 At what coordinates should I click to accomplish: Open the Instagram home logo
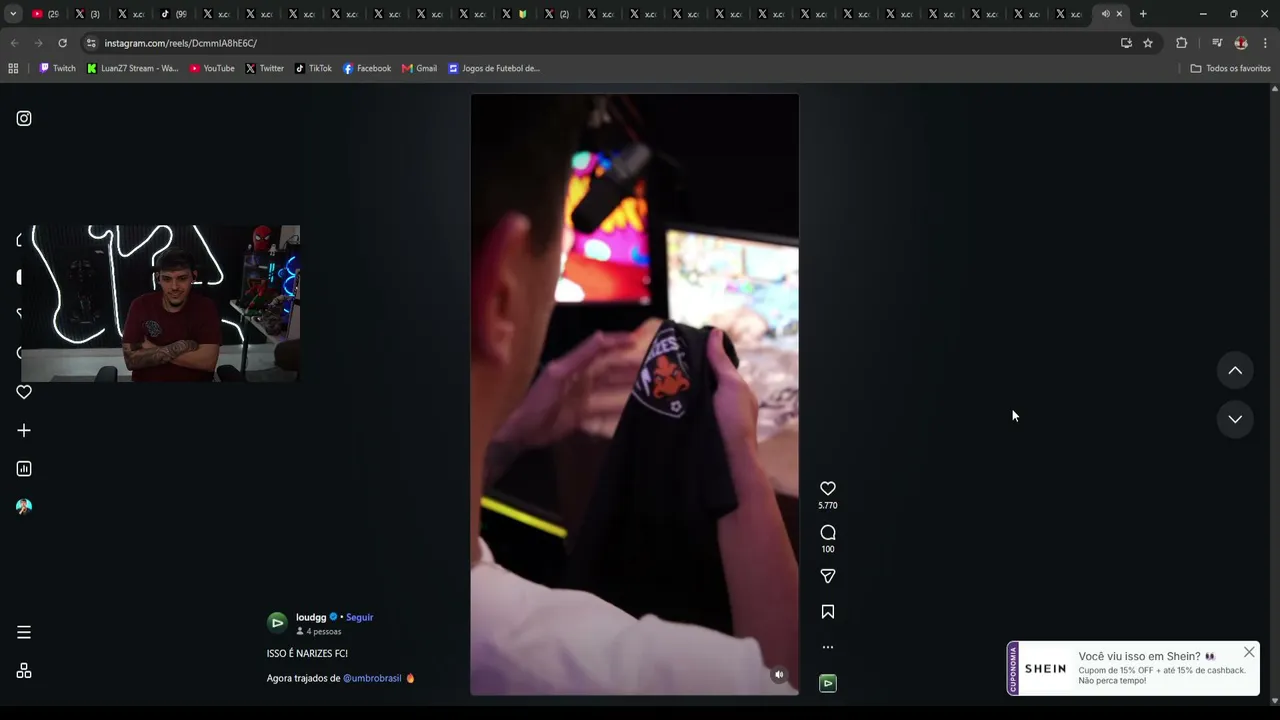[x=24, y=118]
